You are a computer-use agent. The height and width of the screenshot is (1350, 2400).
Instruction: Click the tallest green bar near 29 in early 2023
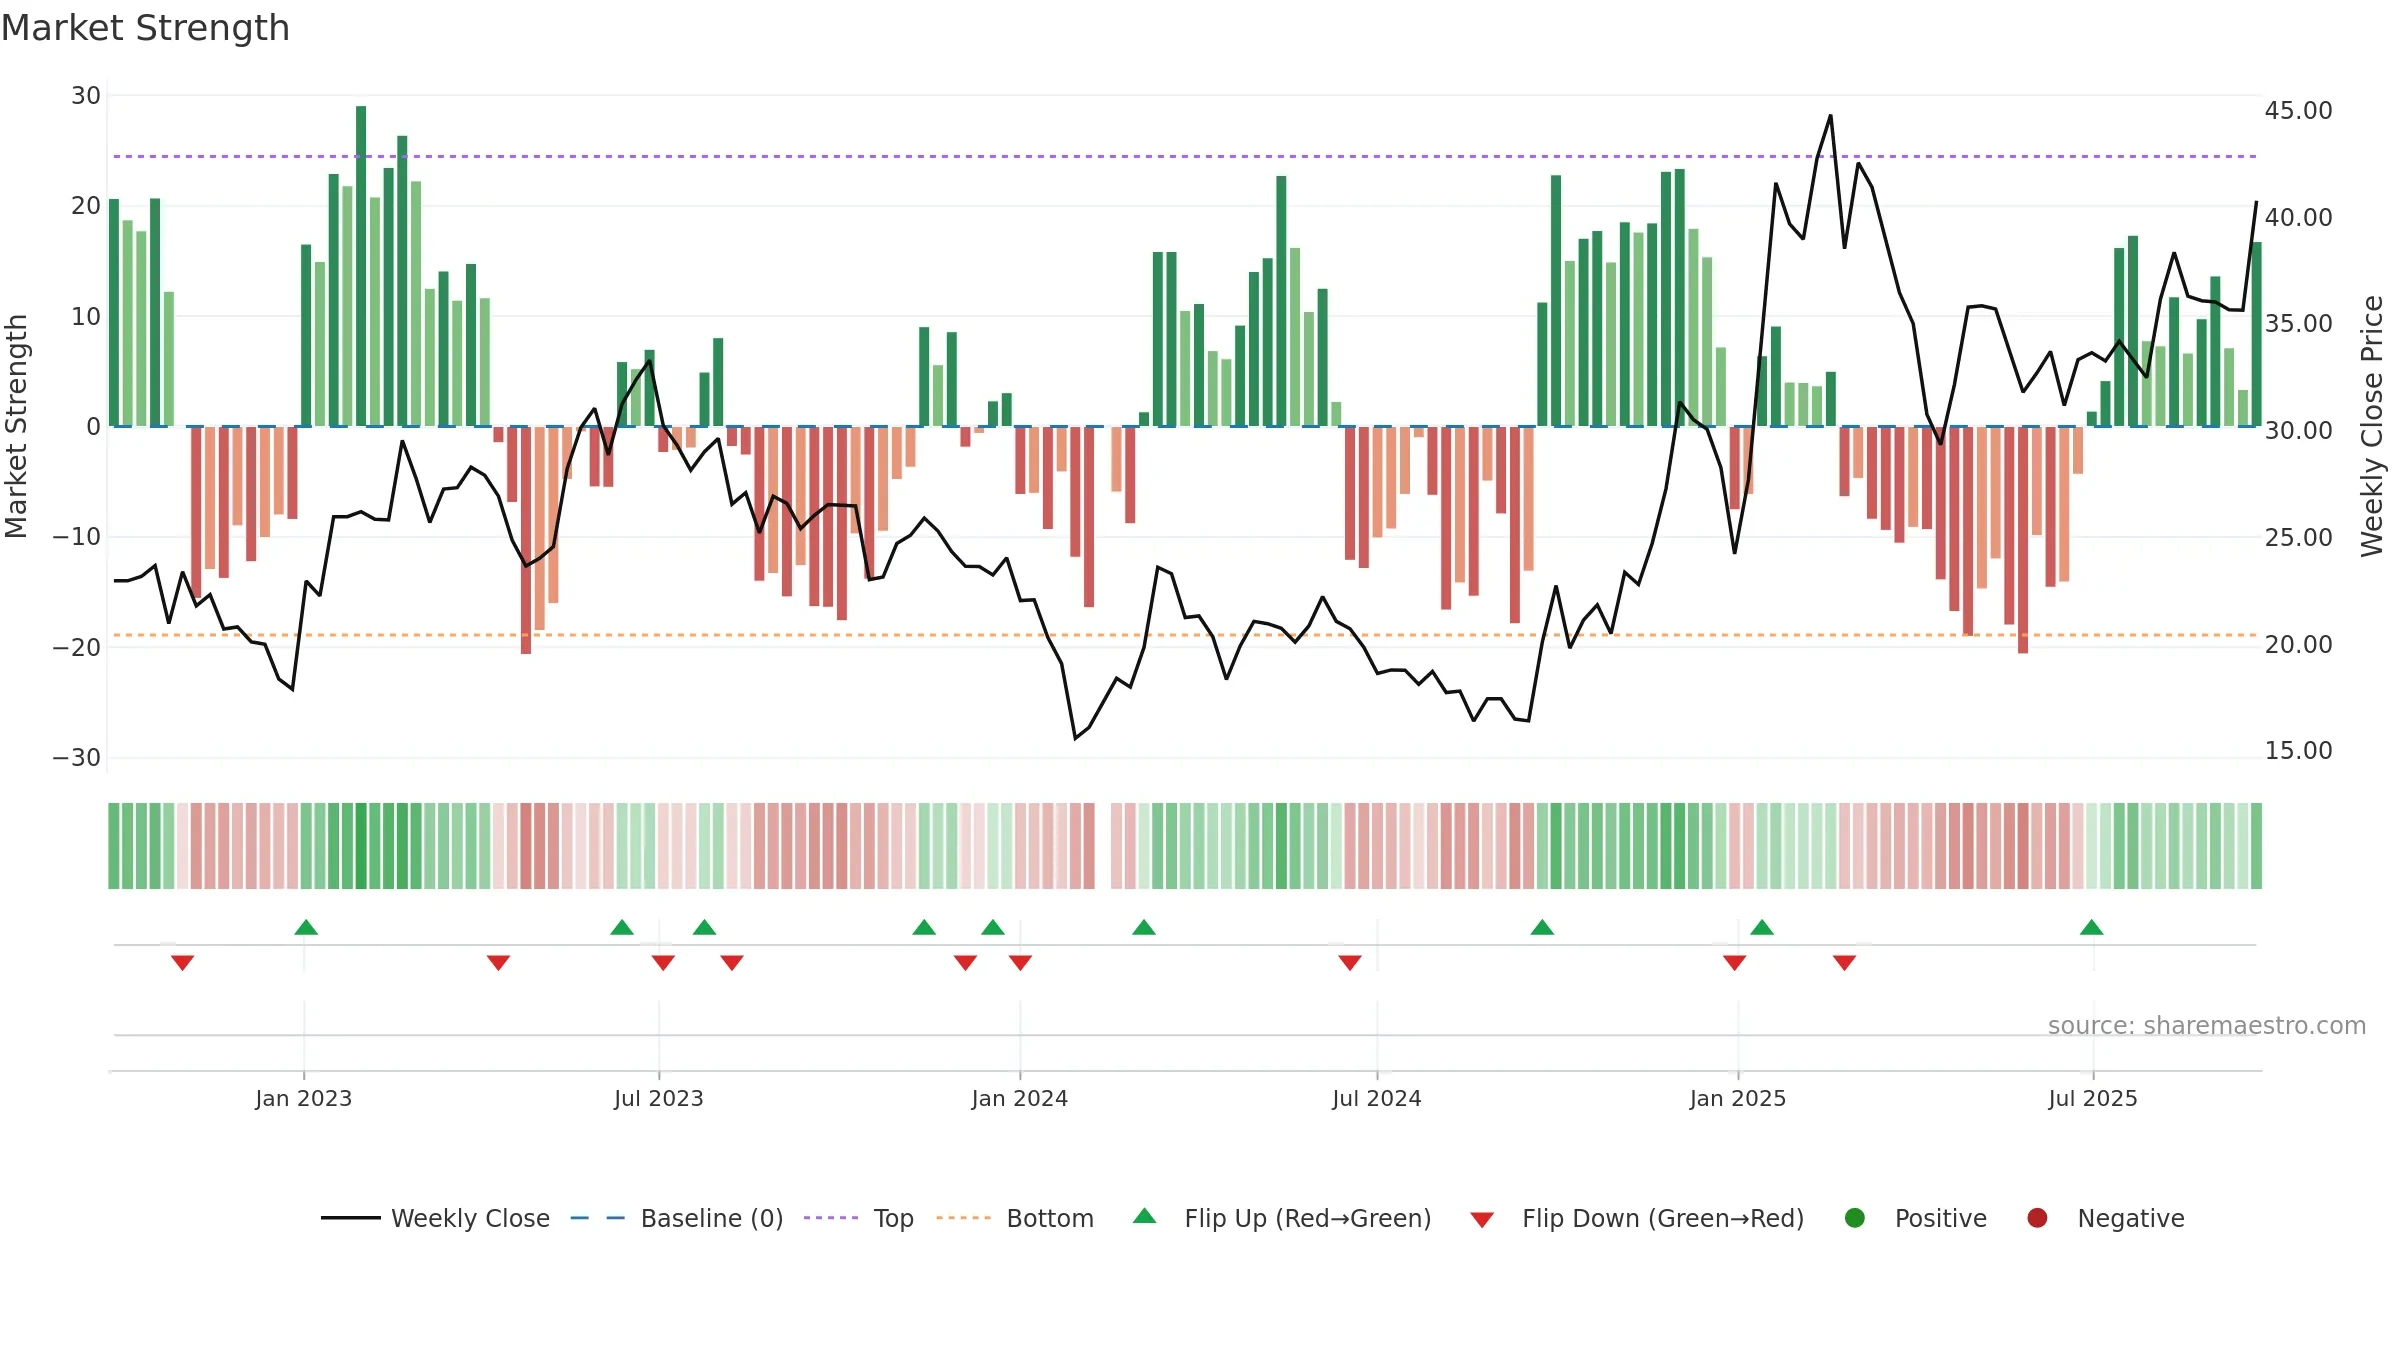coord(361,266)
